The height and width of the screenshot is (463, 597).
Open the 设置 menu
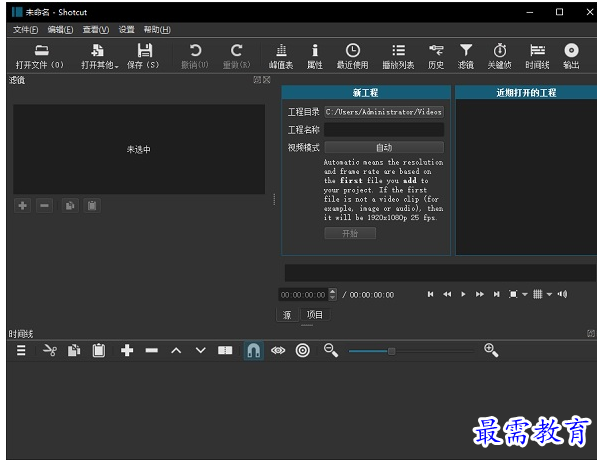click(126, 30)
